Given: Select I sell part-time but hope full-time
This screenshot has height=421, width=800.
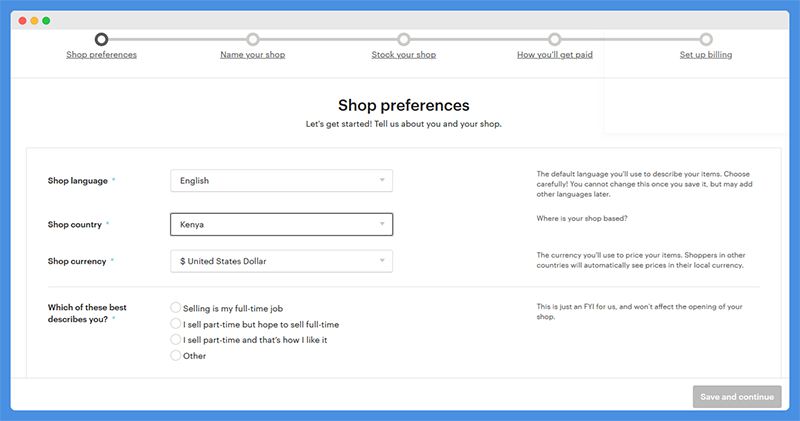Looking at the screenshot, I should [176, 324].
